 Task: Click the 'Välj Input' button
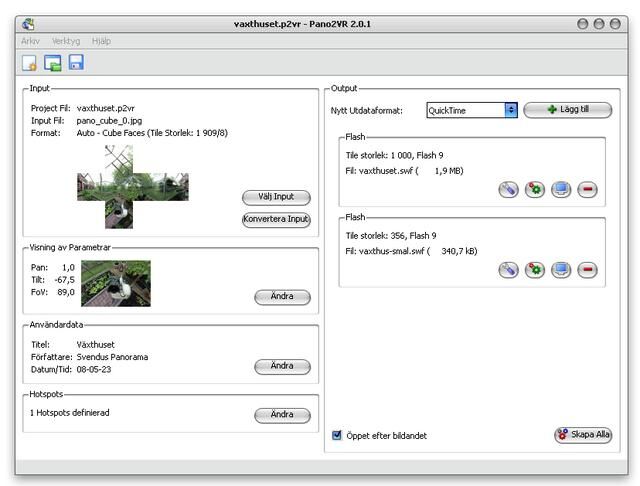(276, 197)
